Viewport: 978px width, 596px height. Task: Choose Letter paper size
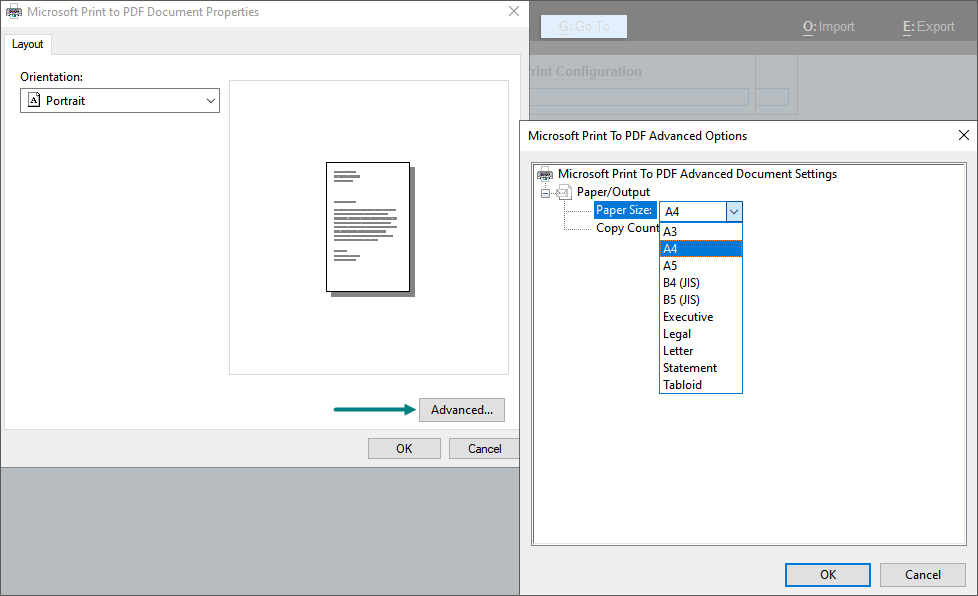tap(678, 350)
